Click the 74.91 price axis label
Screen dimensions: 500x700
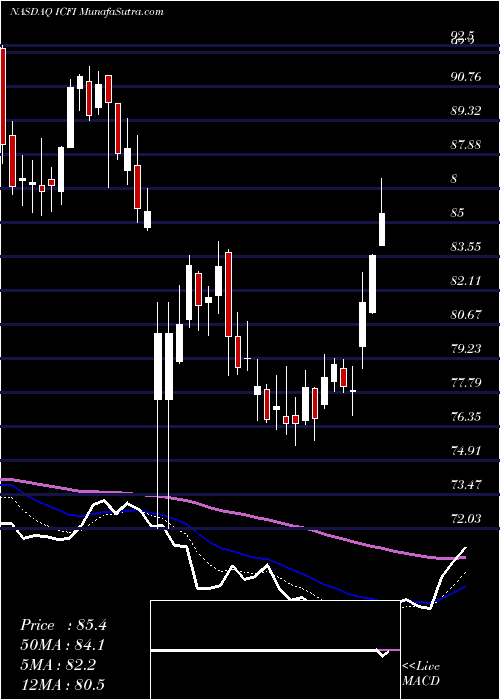[x=466, y=450]
